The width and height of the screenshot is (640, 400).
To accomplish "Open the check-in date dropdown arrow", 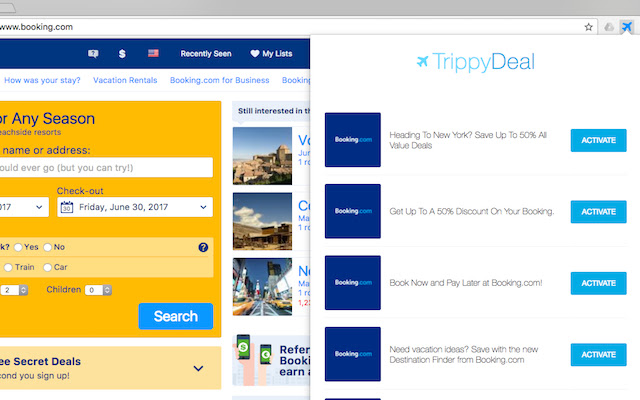I will click(39, 207).
